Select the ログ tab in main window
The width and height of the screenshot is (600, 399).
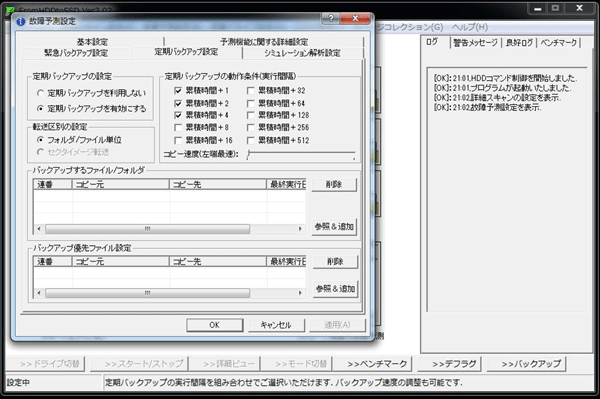click(x=433, y=42)
